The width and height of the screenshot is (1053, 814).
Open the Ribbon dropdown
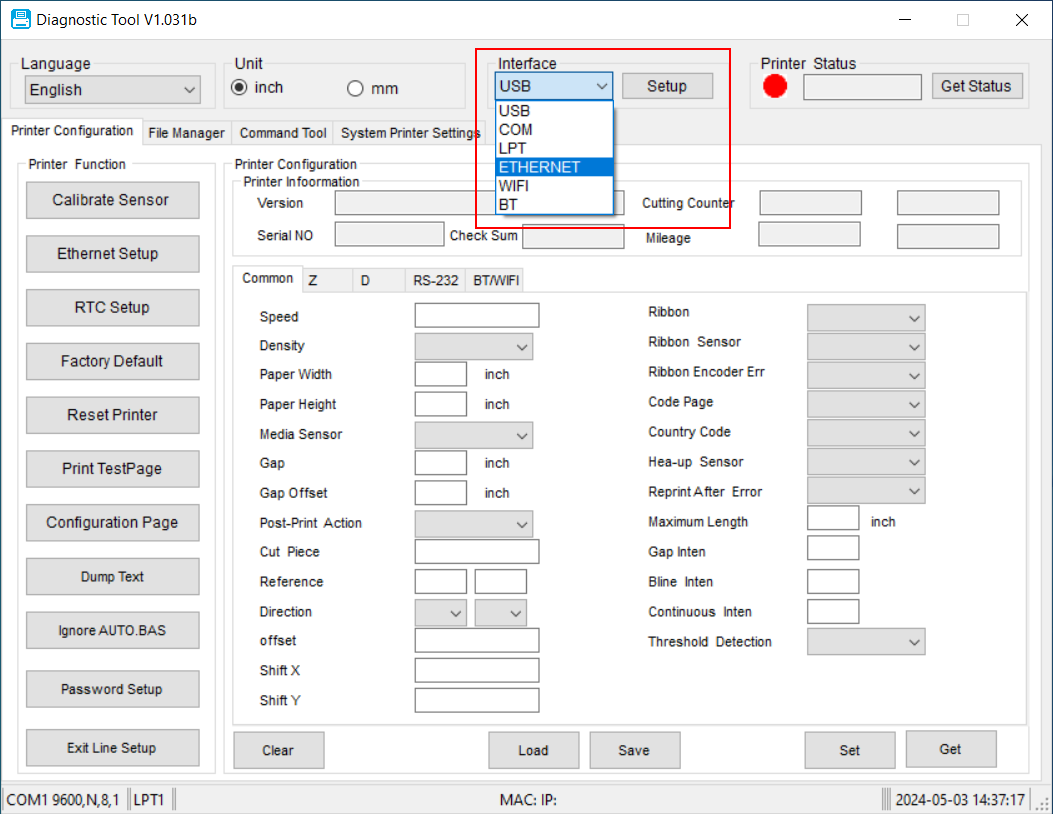[865, 318]
